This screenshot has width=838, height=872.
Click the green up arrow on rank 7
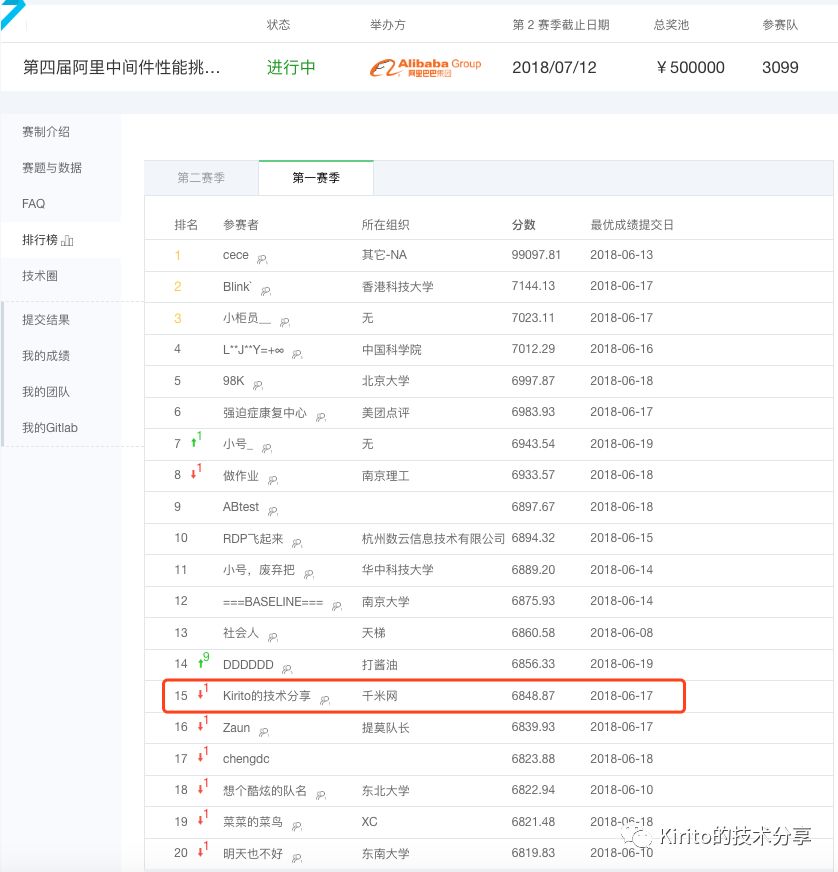point(194,443)
